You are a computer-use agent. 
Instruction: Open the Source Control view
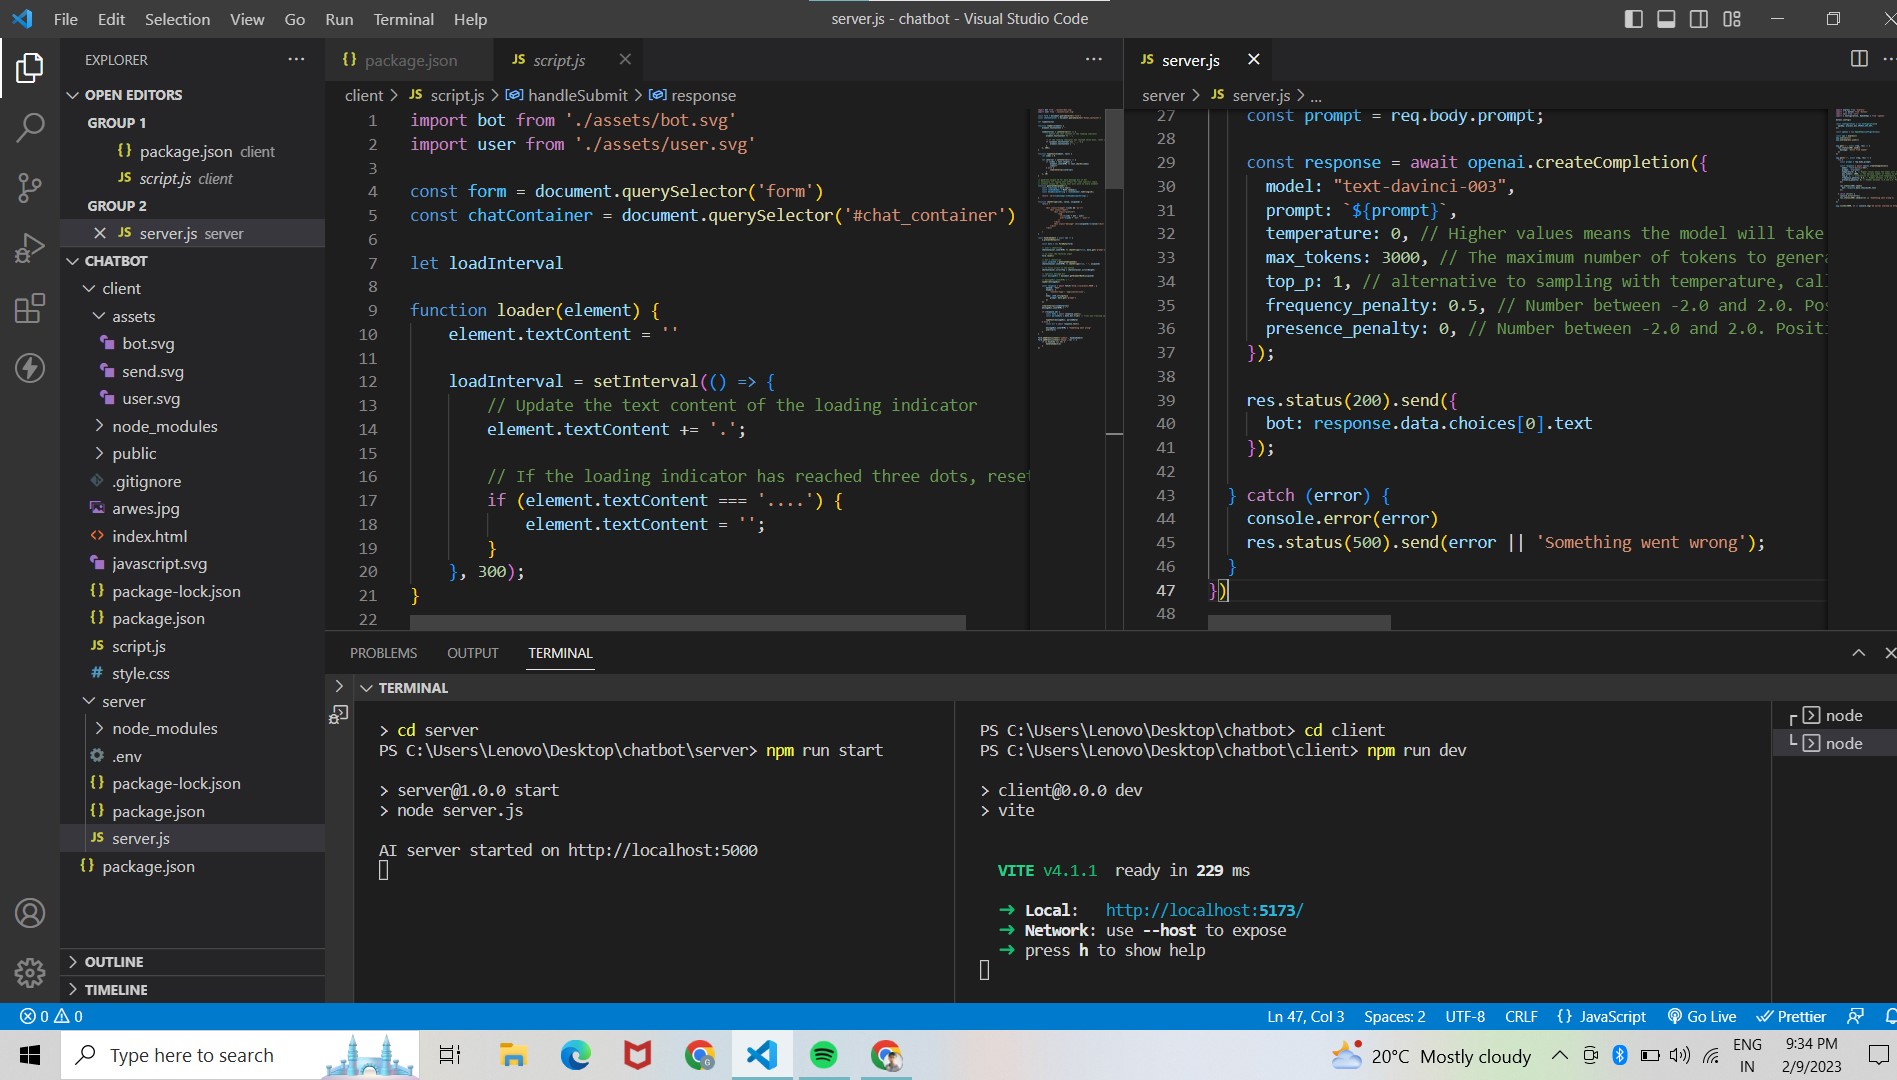(30, 187)
